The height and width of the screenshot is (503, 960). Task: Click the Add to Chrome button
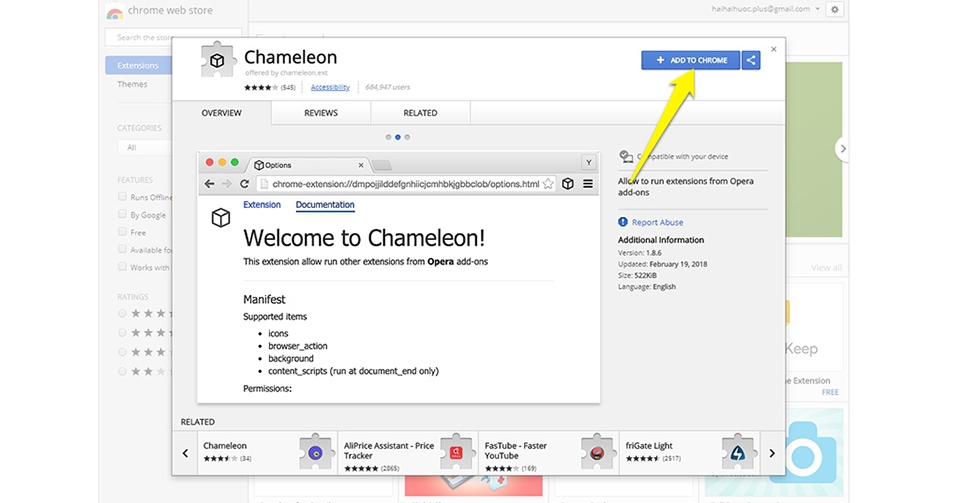pyautogui.click(x=691, y=60)
